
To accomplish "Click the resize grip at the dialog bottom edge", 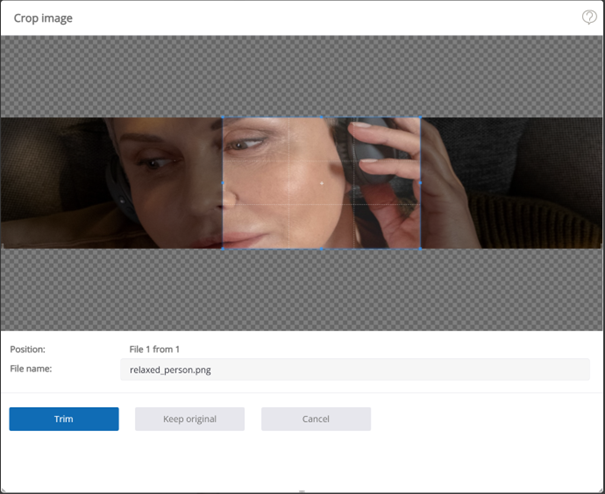I will [x=302, y=490].
